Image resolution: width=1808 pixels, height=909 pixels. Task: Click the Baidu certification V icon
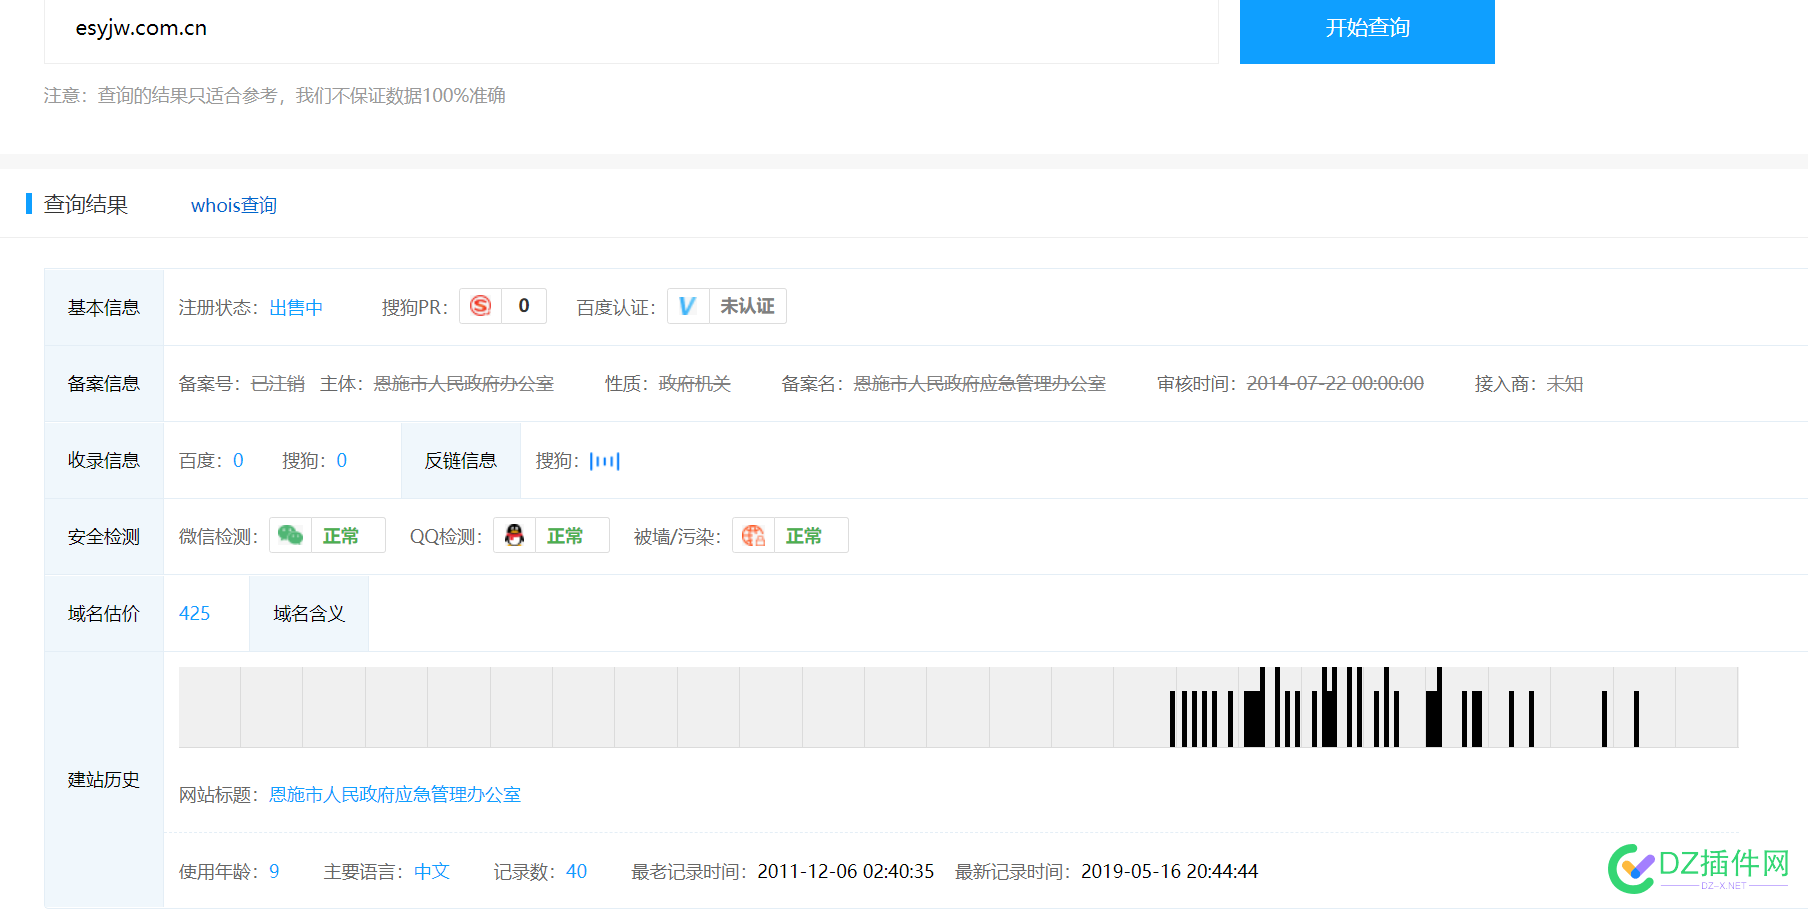click(x=688, y=306)
